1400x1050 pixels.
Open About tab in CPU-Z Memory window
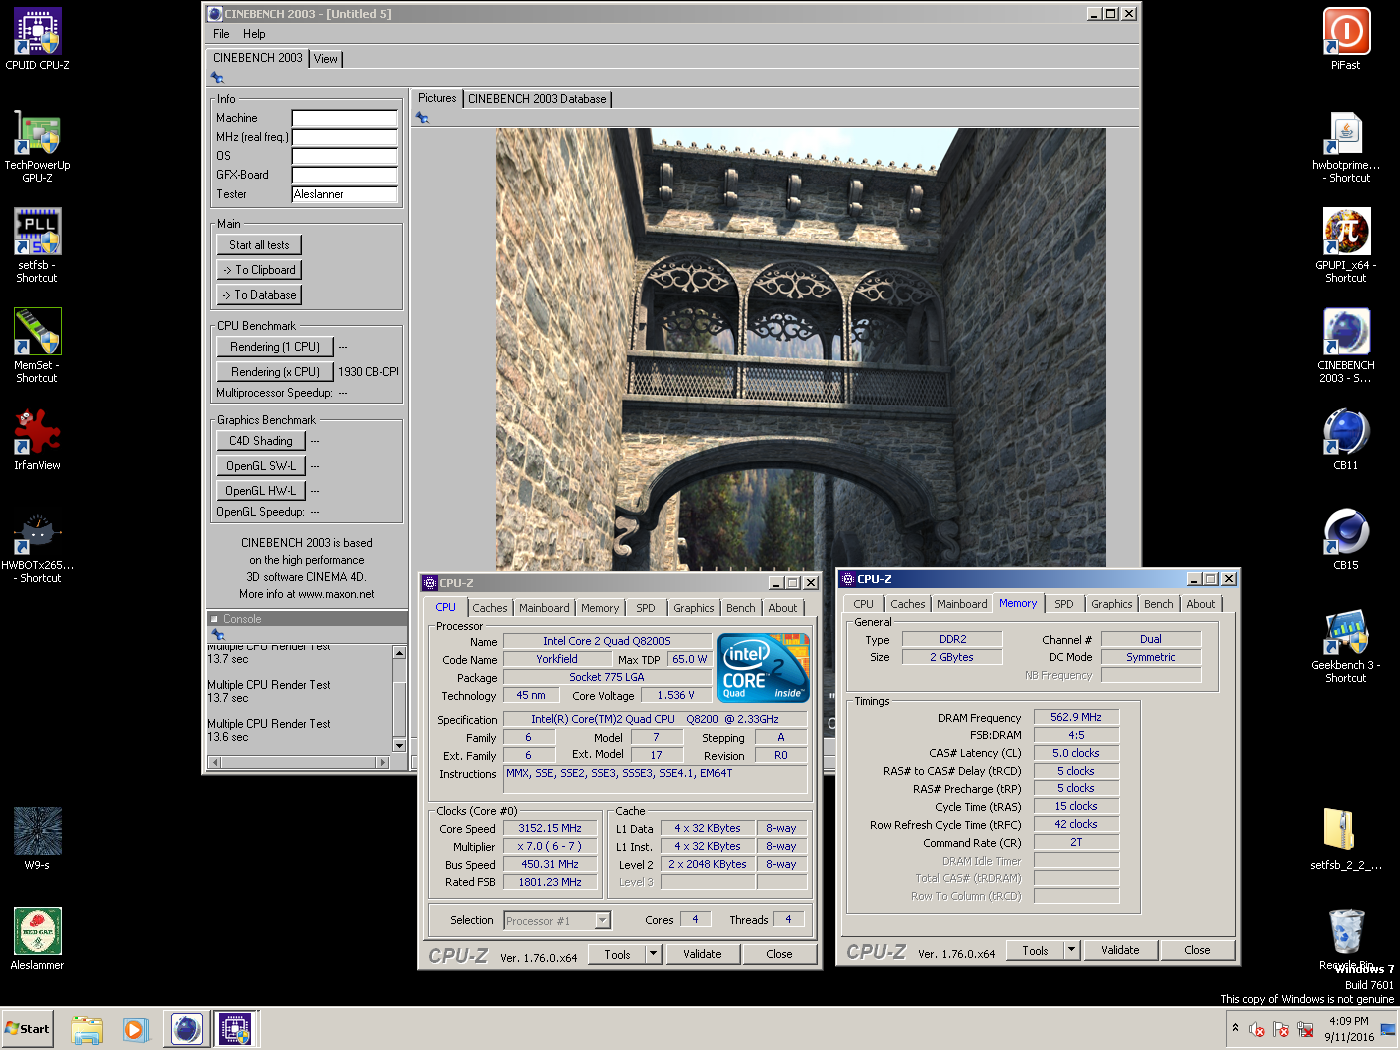pos(1201,604)
